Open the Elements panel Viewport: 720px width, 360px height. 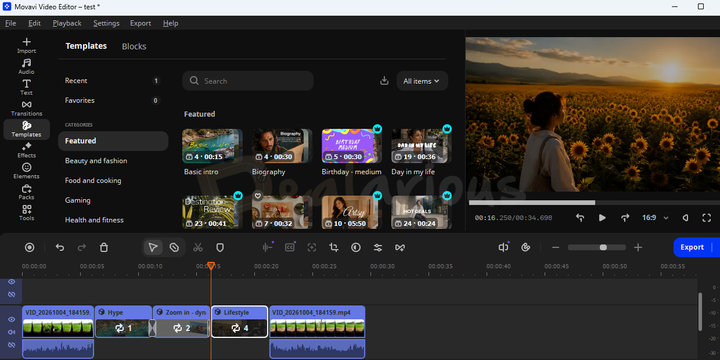coord(27,171)
